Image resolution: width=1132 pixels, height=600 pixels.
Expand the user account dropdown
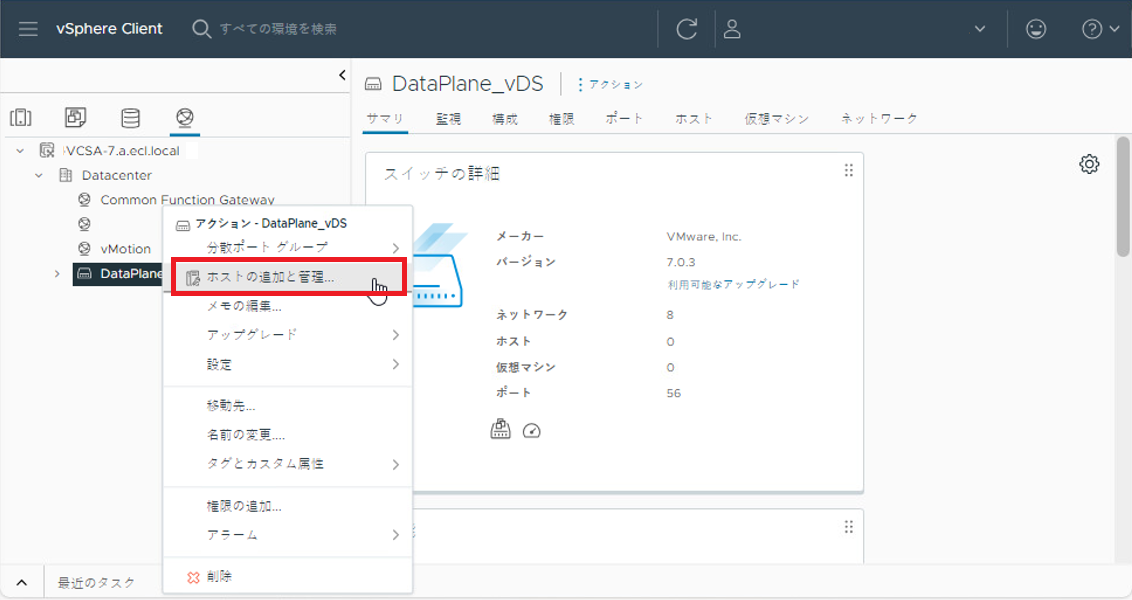[980, 29]
